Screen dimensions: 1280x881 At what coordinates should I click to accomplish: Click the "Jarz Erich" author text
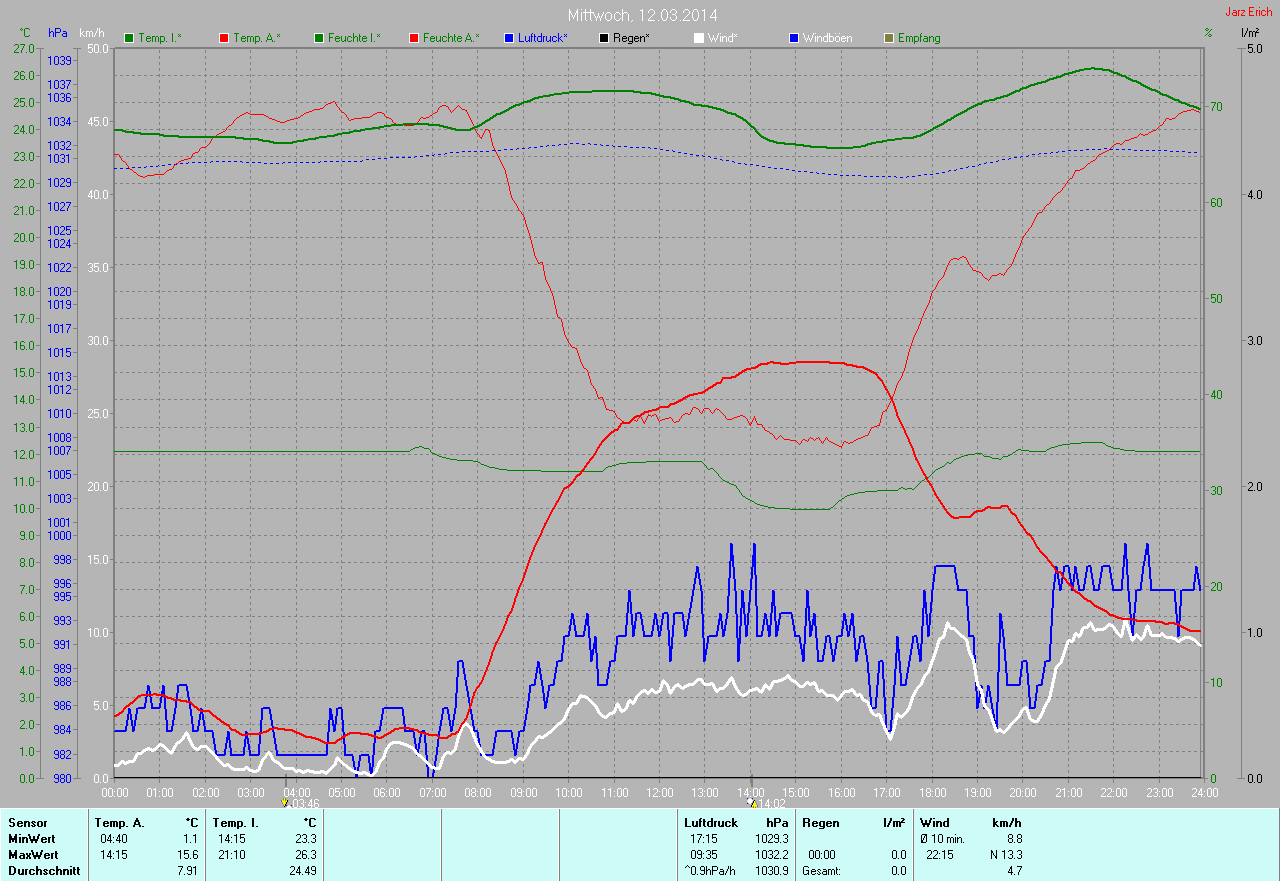tap(1249, 12)
